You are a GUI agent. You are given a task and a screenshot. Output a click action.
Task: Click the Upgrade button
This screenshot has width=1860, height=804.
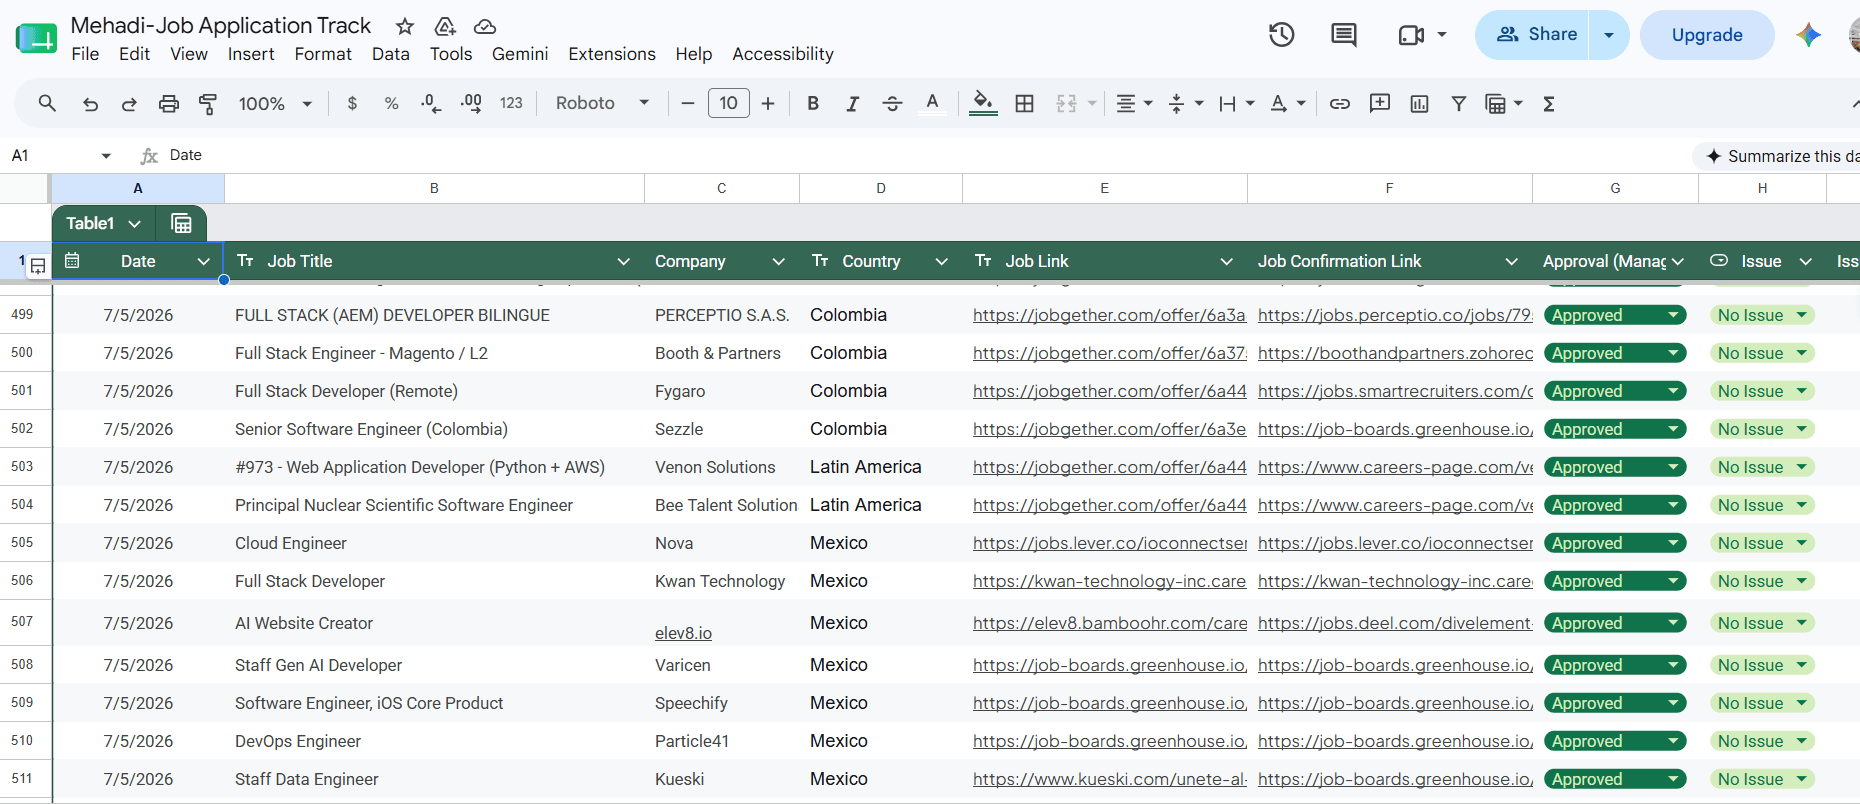click(1707, 35)
